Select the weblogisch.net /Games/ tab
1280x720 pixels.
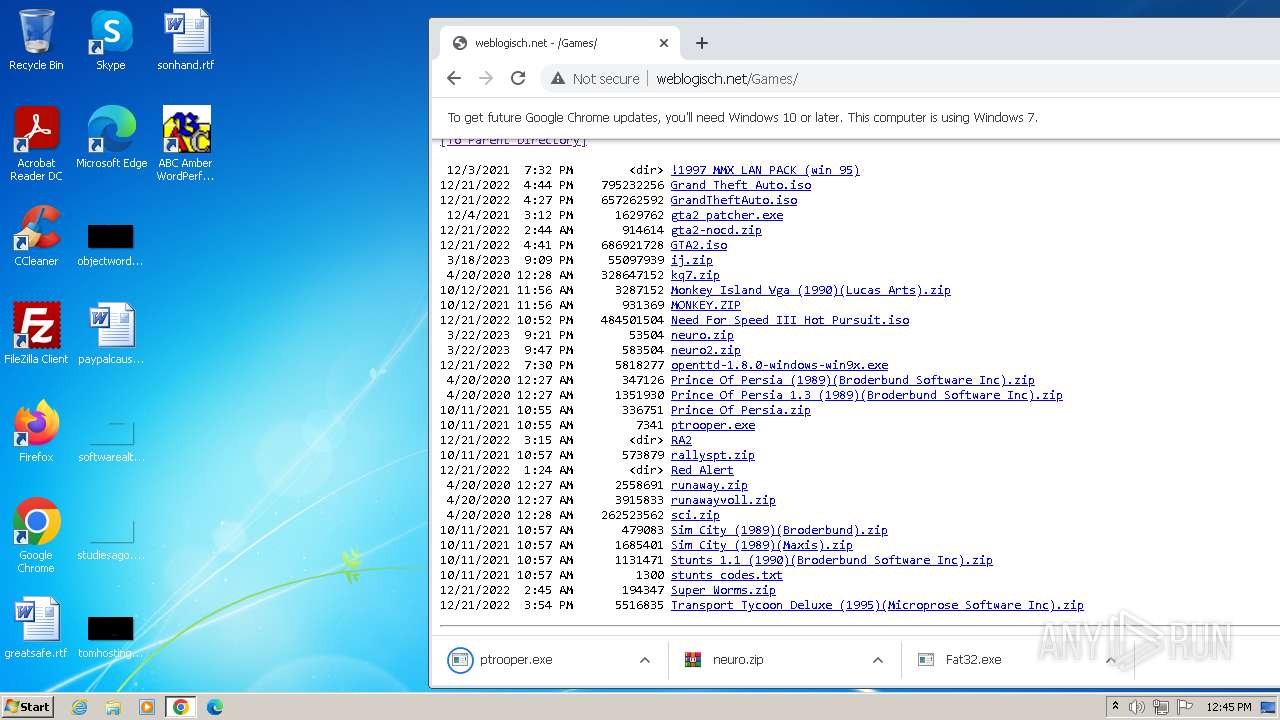coord(560,43)
